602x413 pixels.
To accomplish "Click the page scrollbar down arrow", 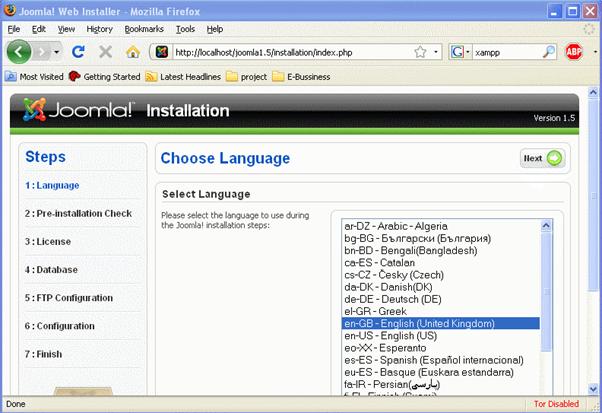I will coord(593,389).
